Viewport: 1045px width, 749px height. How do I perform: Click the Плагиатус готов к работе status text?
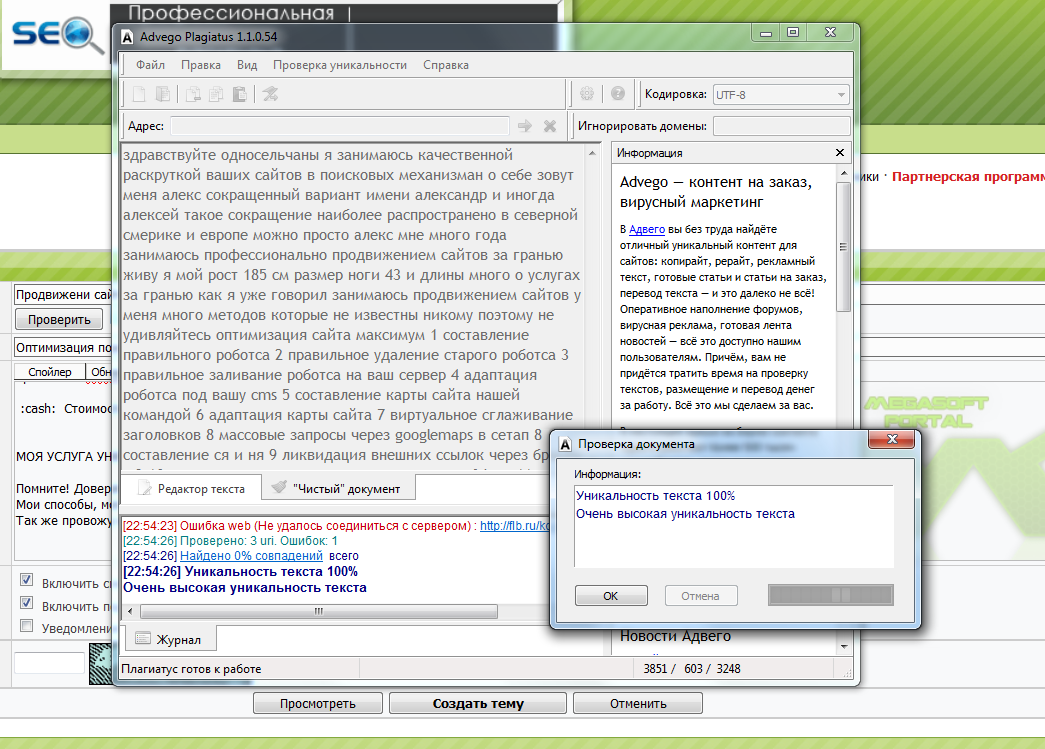pos(191,668)
